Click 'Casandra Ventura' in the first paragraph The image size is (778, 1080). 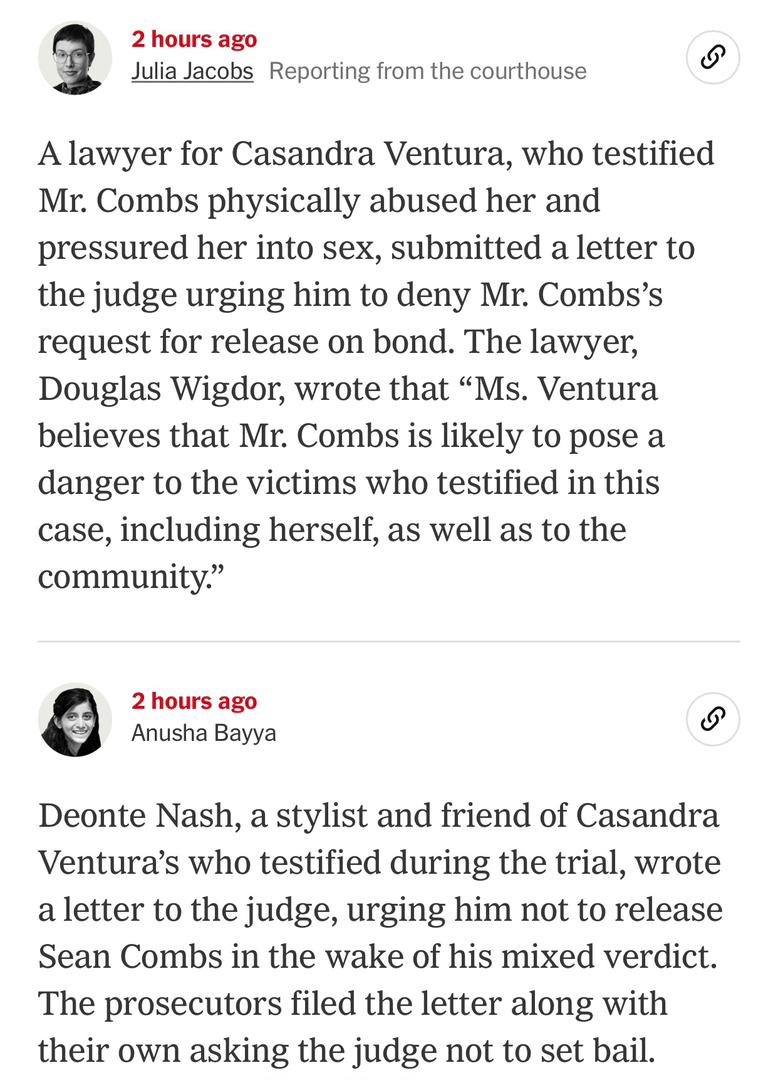(x=371, y=154)
